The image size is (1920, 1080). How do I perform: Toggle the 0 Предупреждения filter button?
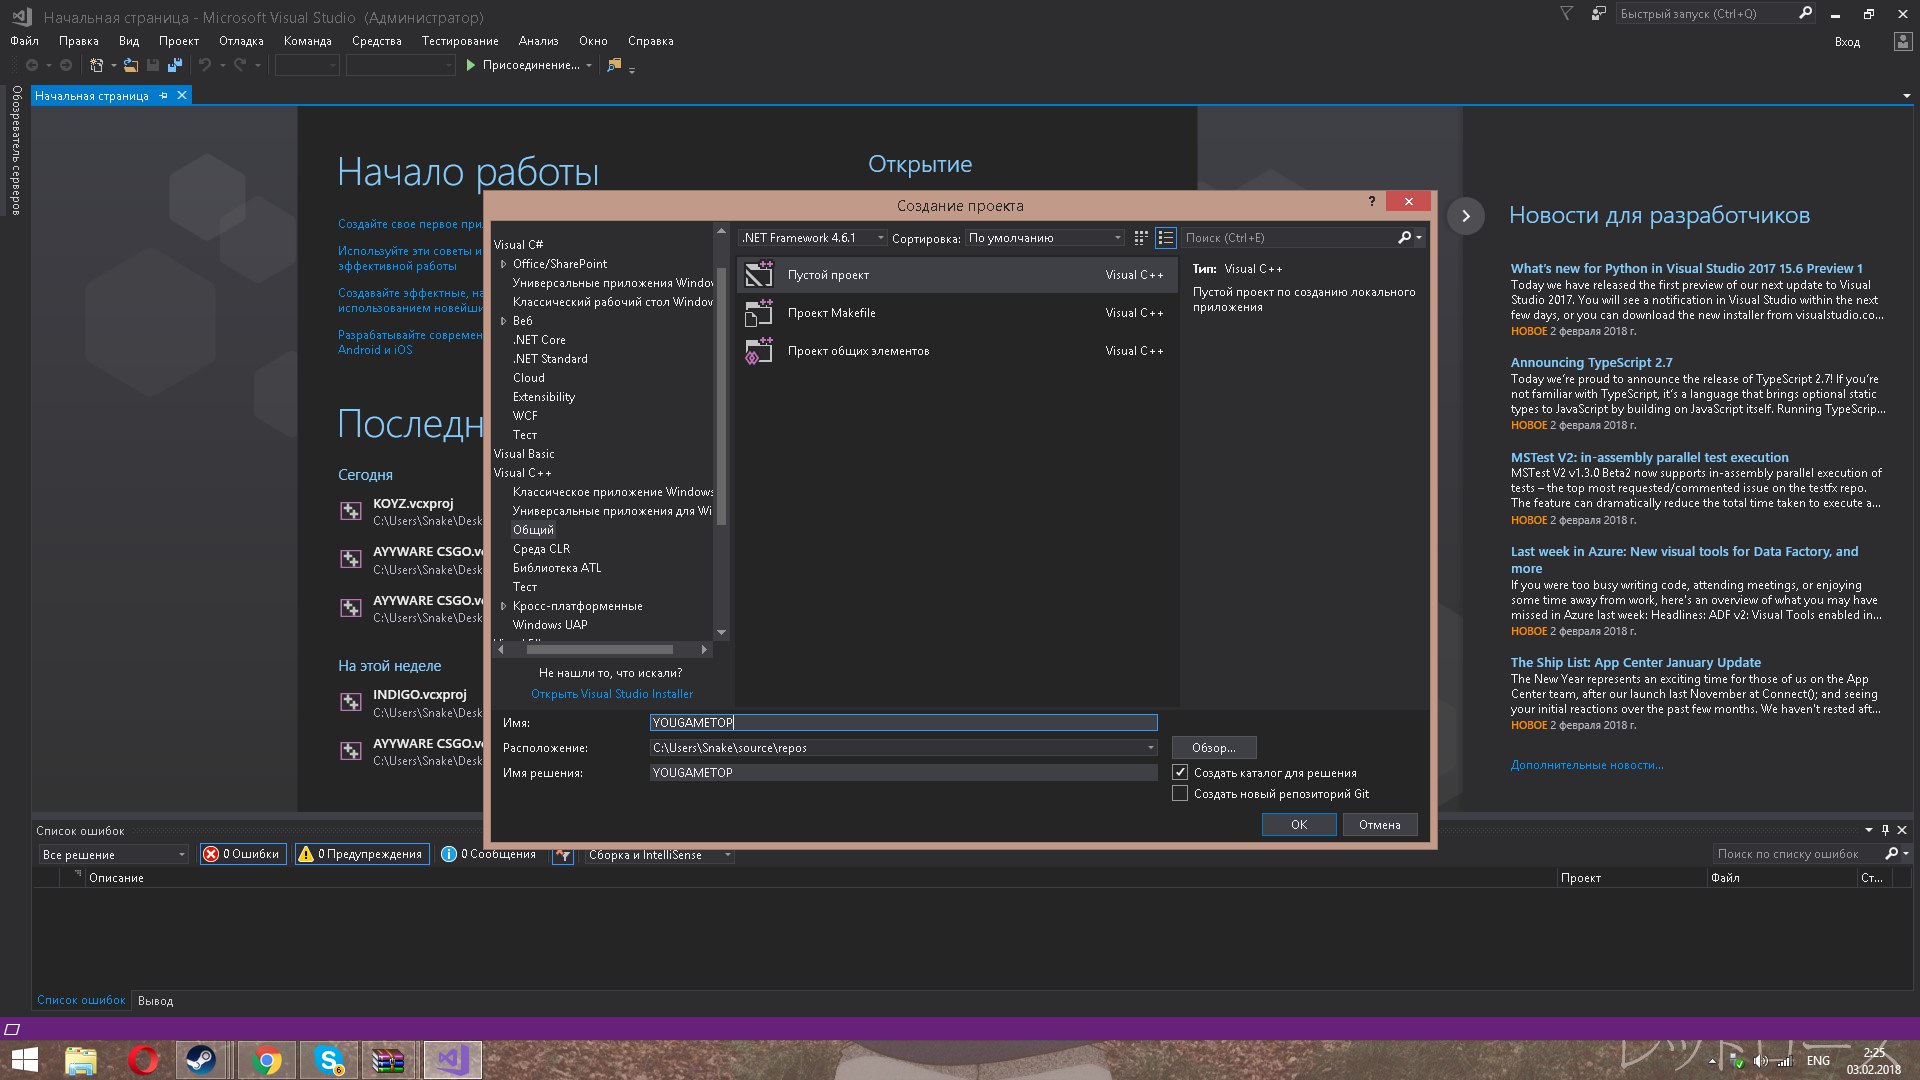click(362, 854)
